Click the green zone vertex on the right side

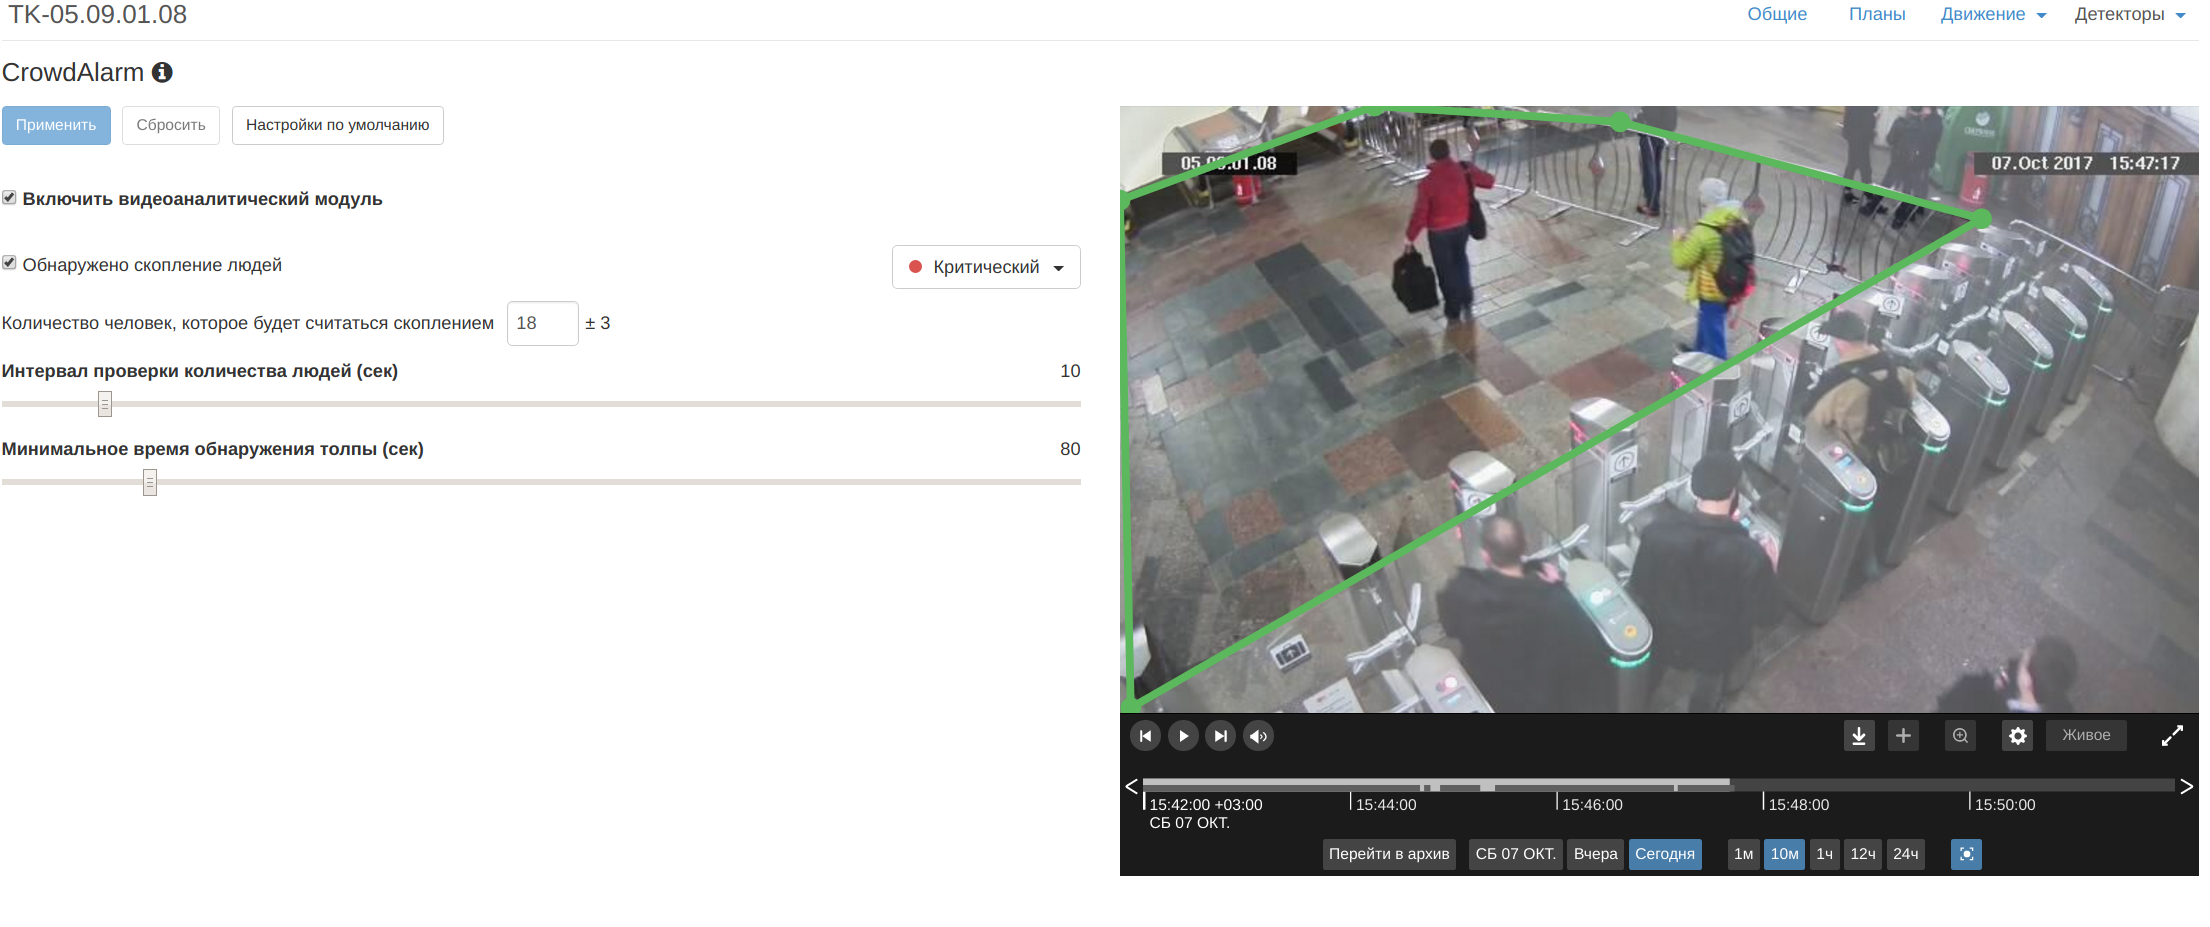click(1982, 218)
